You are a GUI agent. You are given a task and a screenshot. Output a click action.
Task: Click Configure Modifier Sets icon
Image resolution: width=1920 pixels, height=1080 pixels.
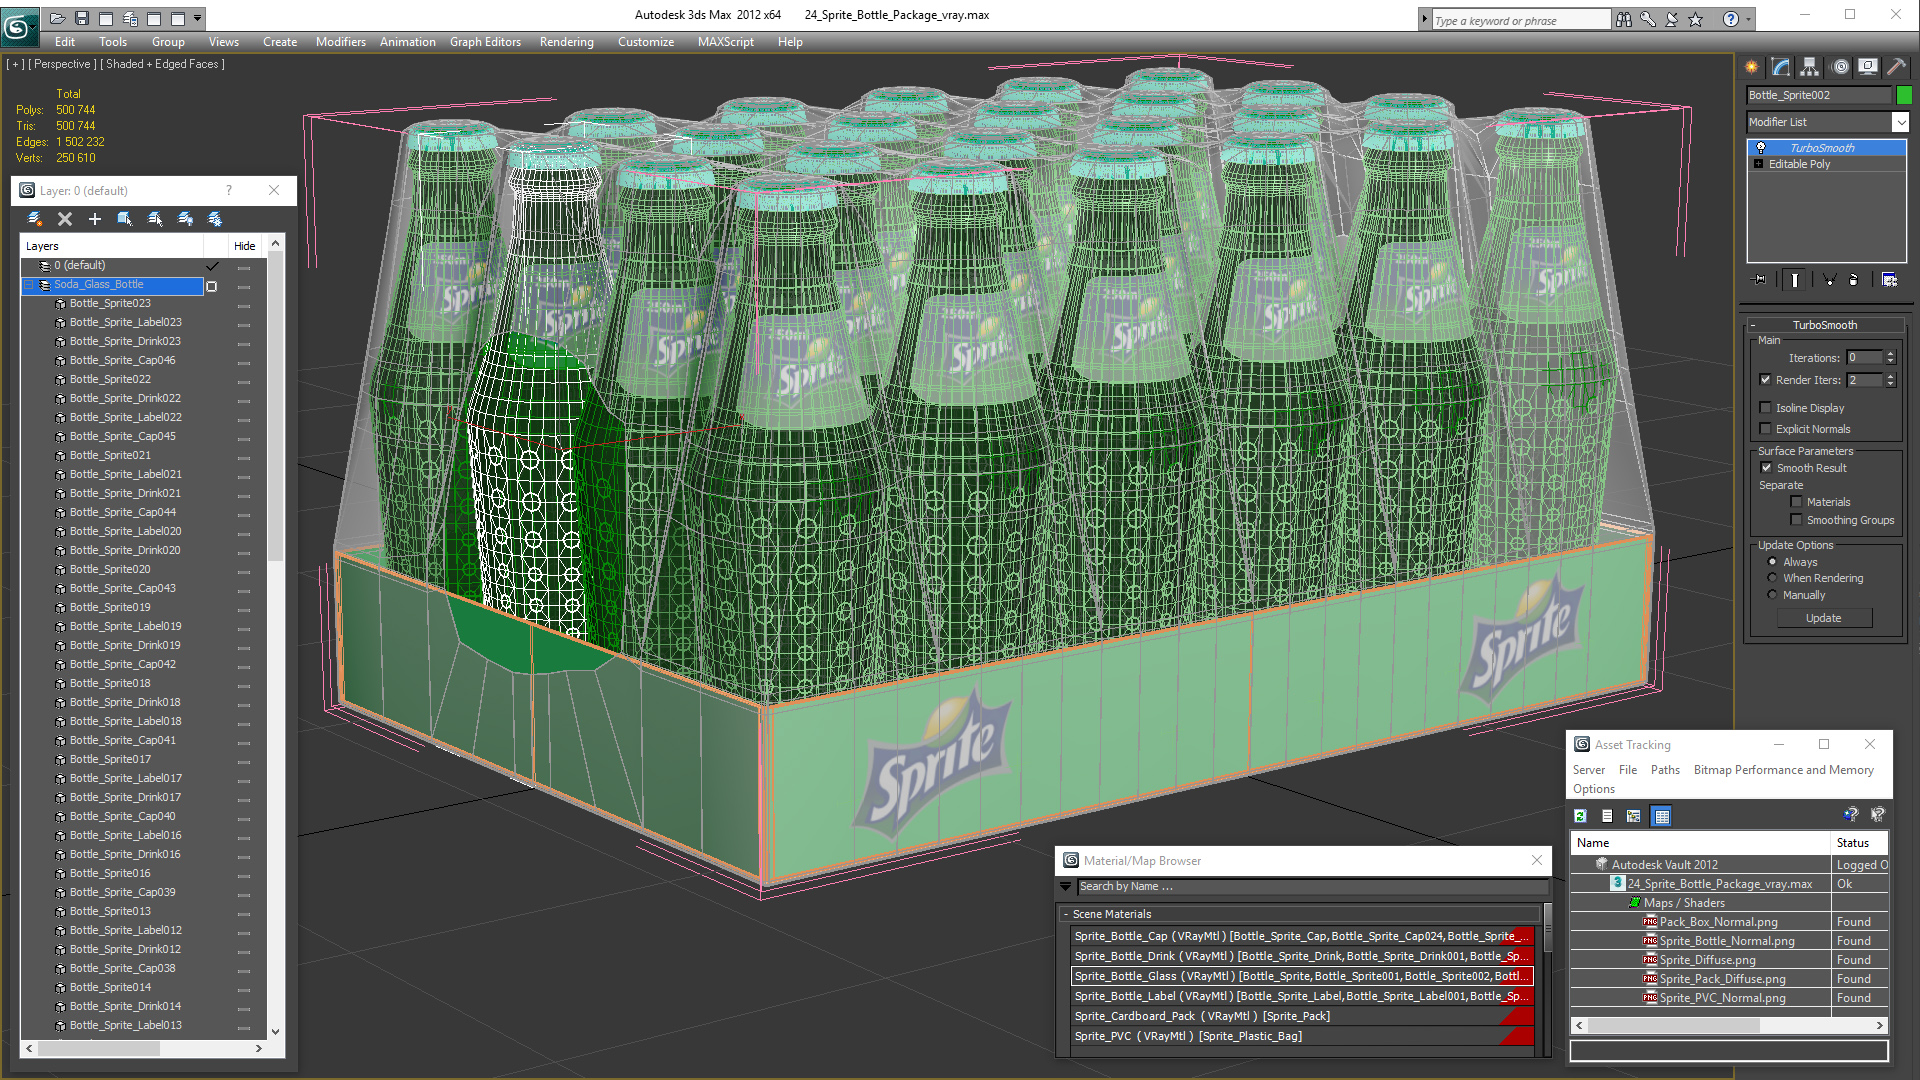point(1889,280)
